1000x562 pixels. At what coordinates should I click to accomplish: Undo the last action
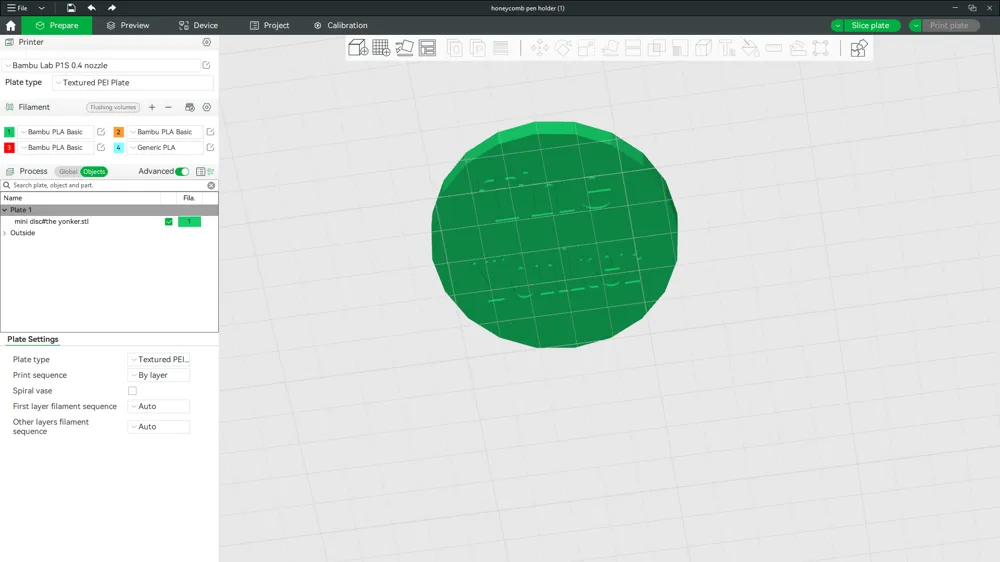click(92, 8)
